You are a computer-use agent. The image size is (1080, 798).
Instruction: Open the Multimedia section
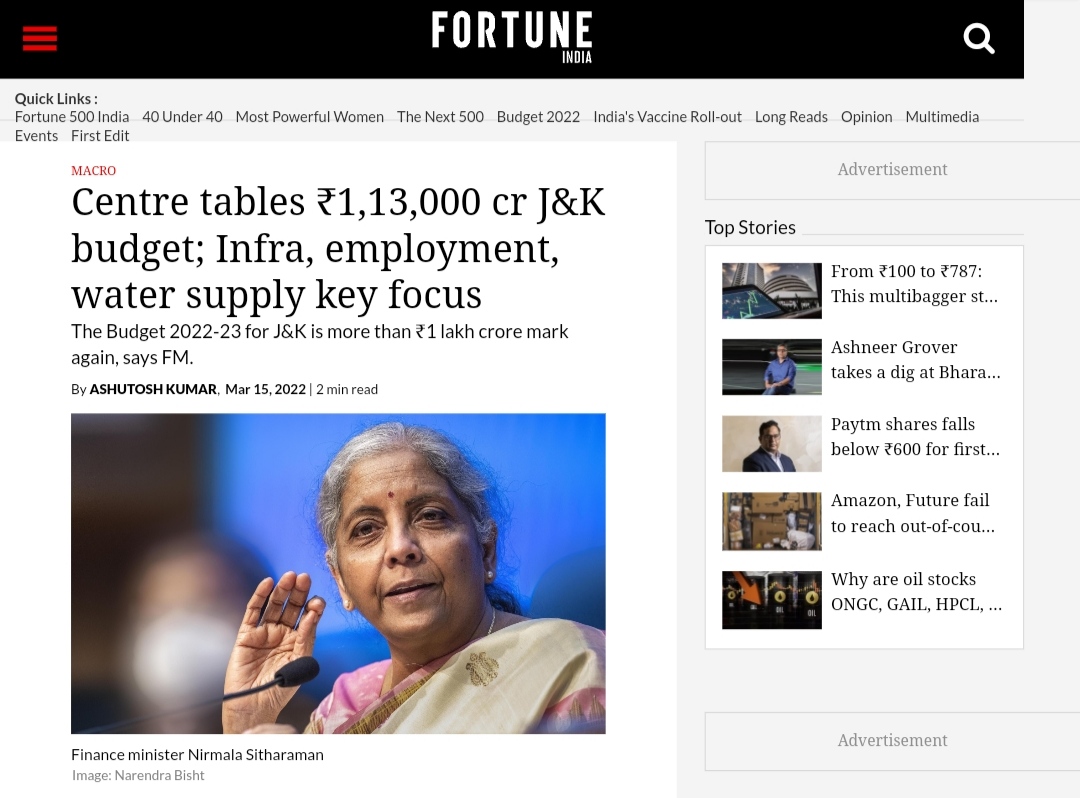[x=942, y=116]
